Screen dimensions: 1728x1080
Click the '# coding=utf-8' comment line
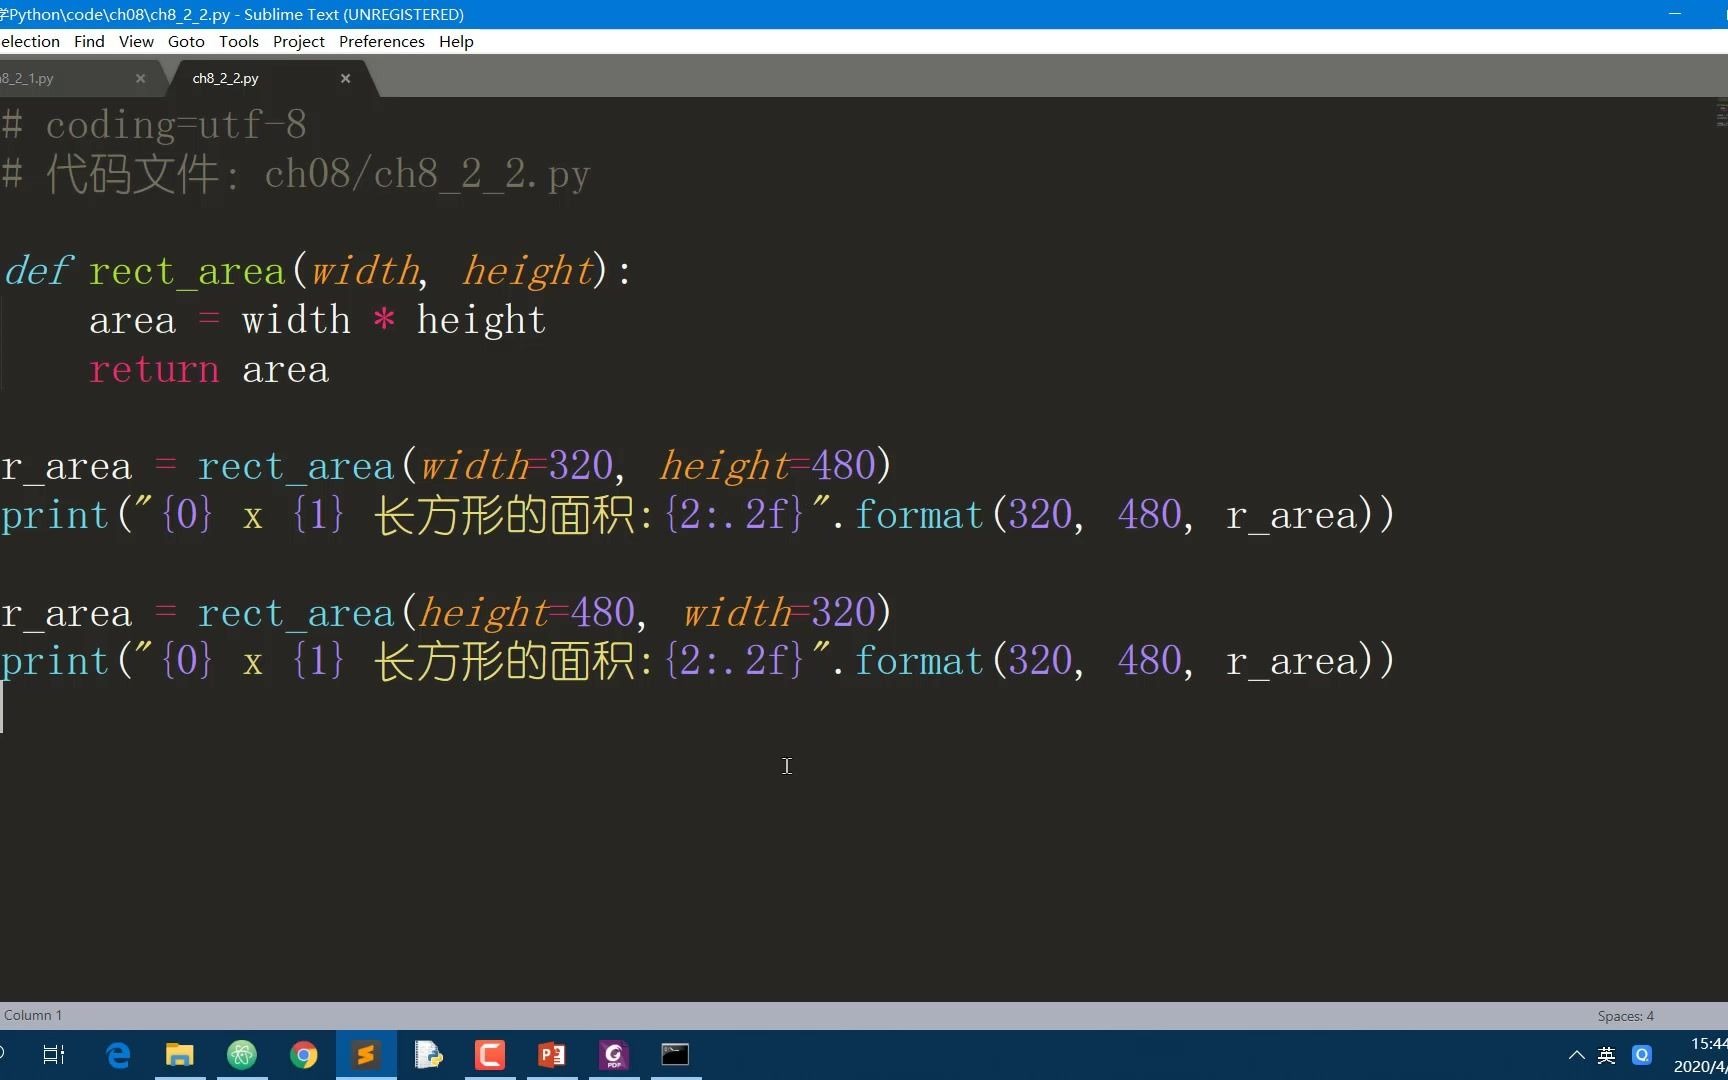[x=154, y=125]
